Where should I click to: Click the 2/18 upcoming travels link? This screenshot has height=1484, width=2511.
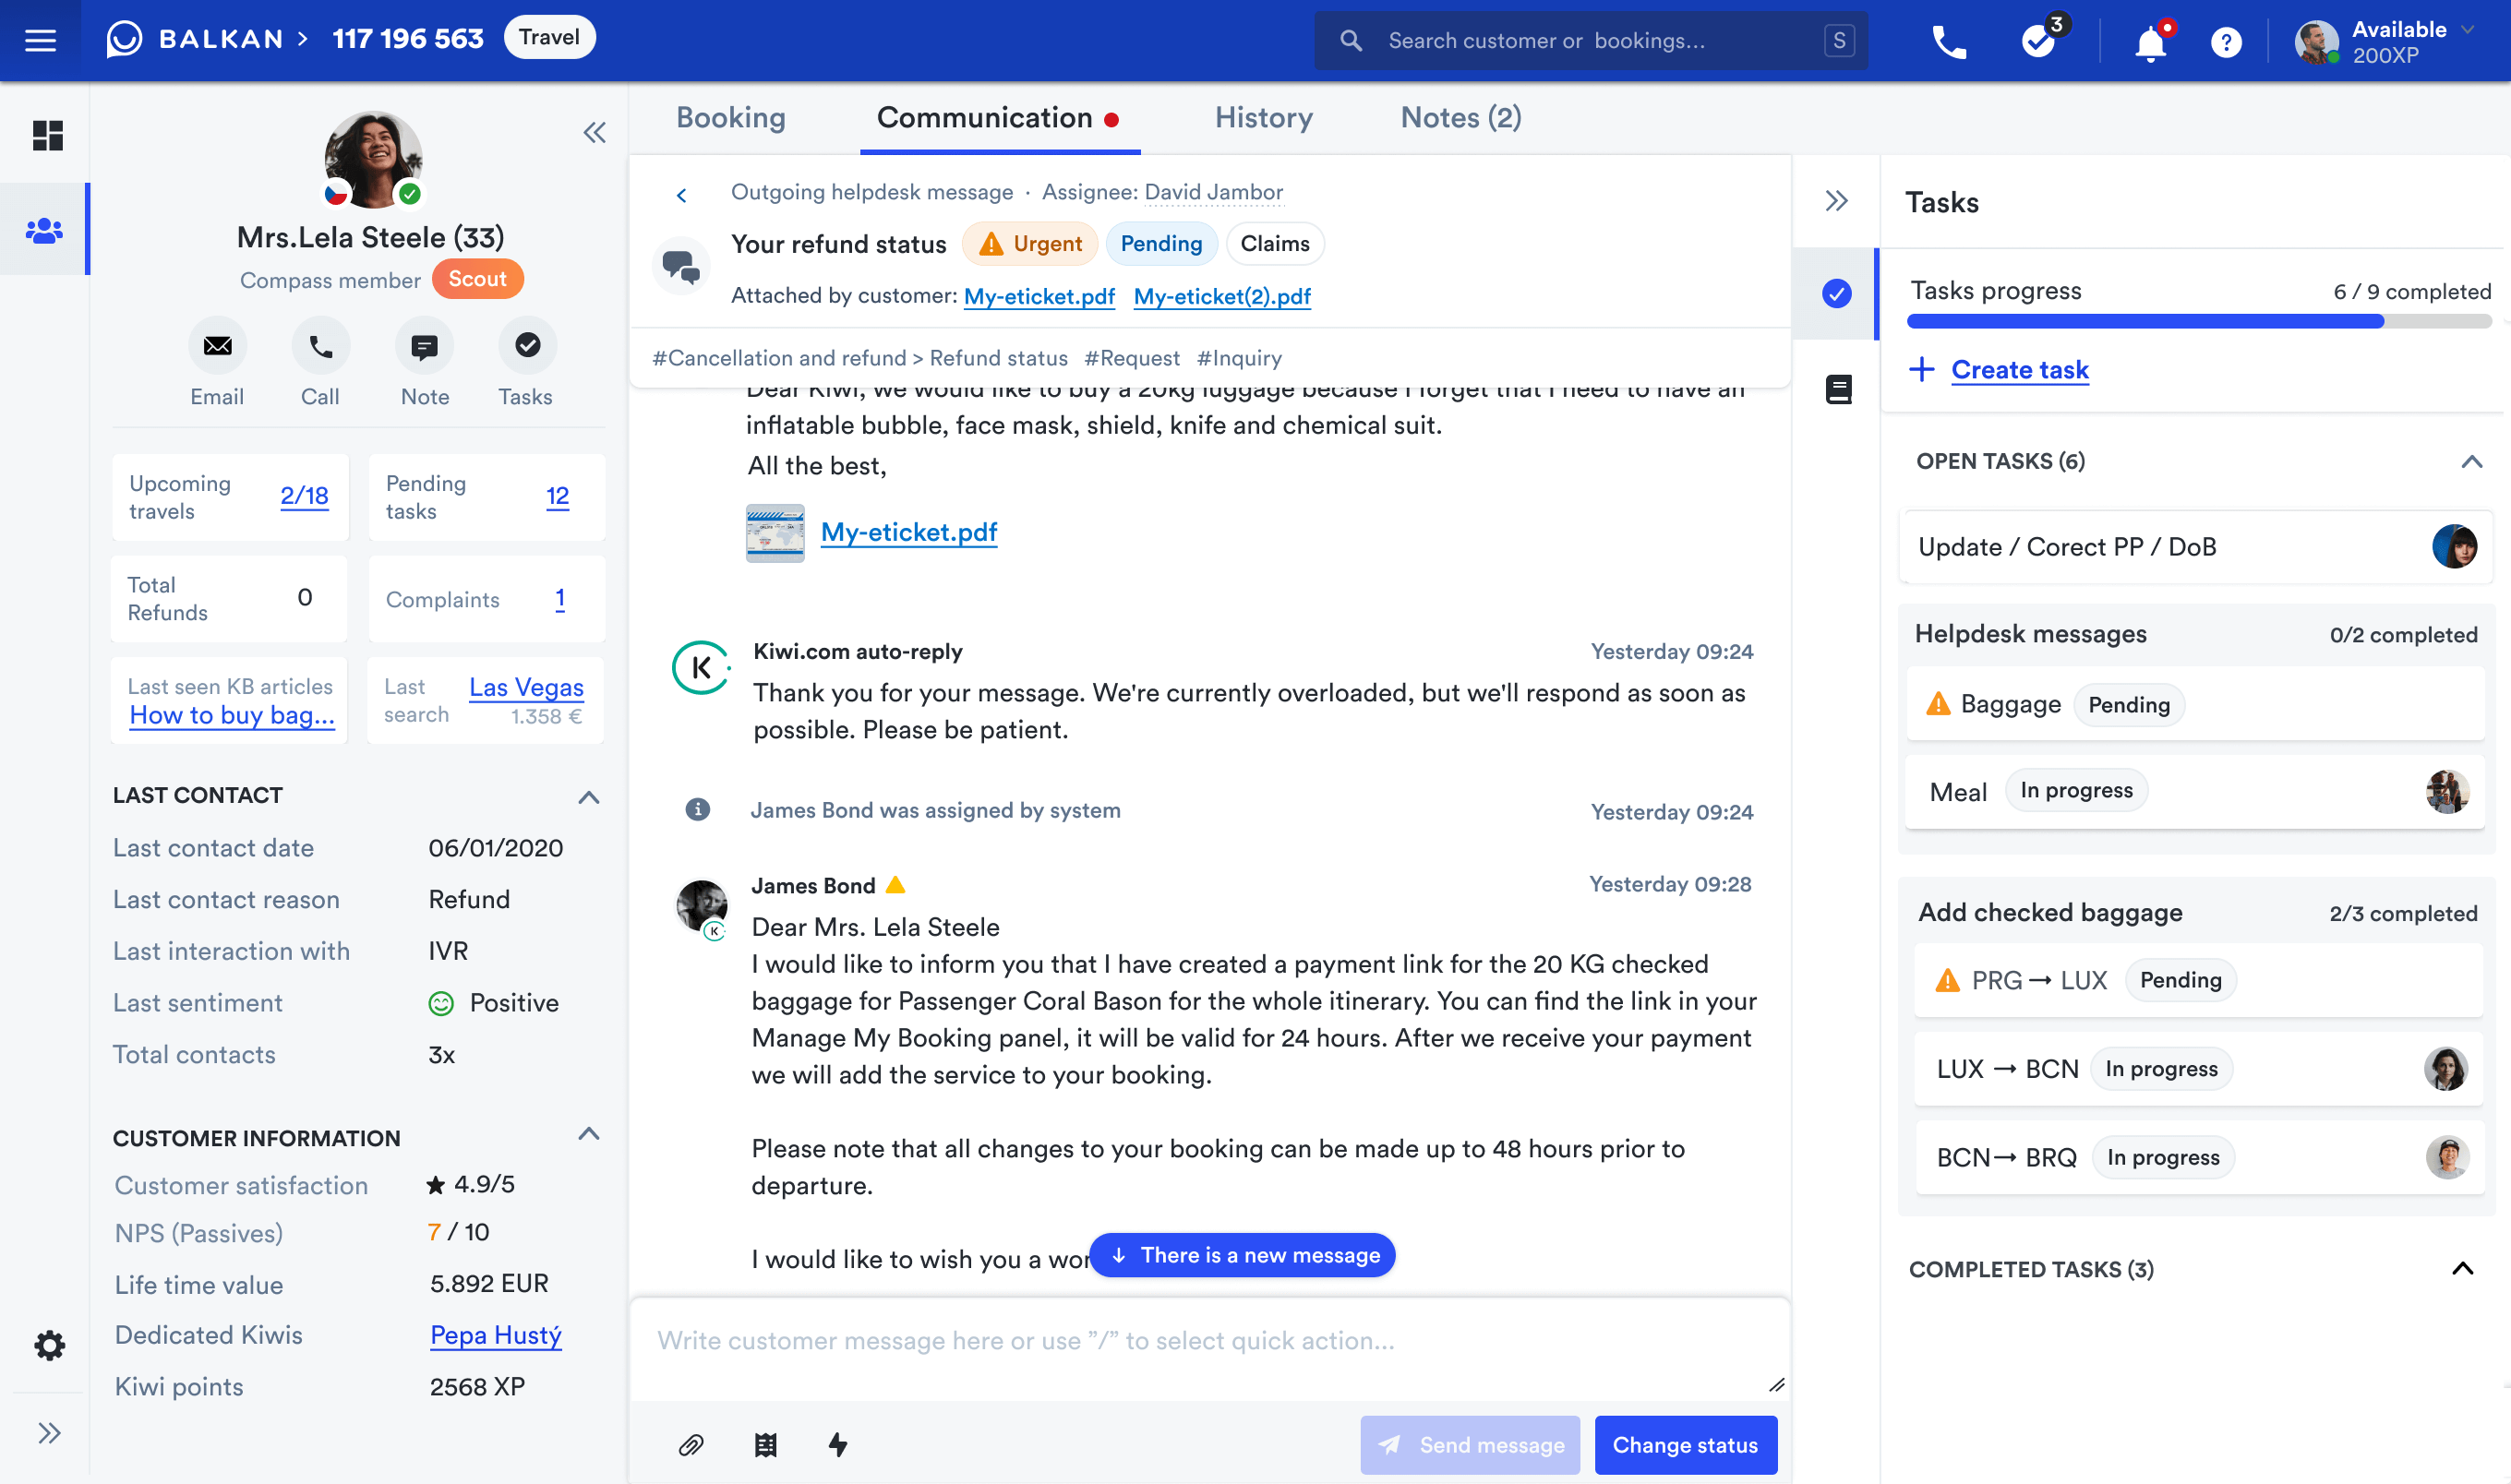coord(304,495)
